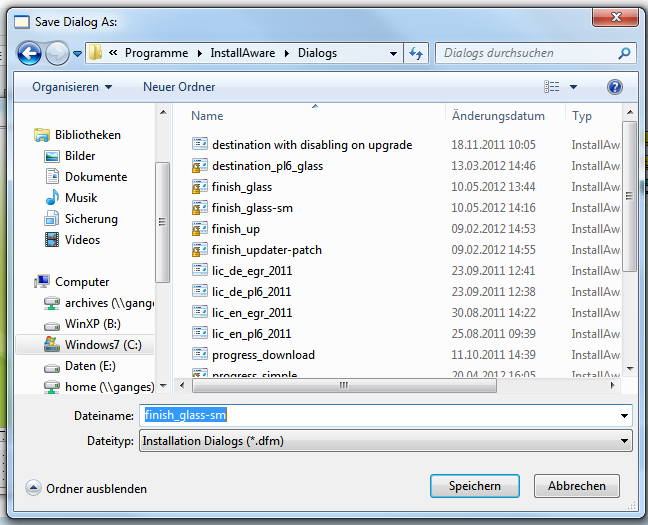Click the folder icon in address bar
This screenshot has height=525, width=648.
pyautogui.click(x=95, y=52)
